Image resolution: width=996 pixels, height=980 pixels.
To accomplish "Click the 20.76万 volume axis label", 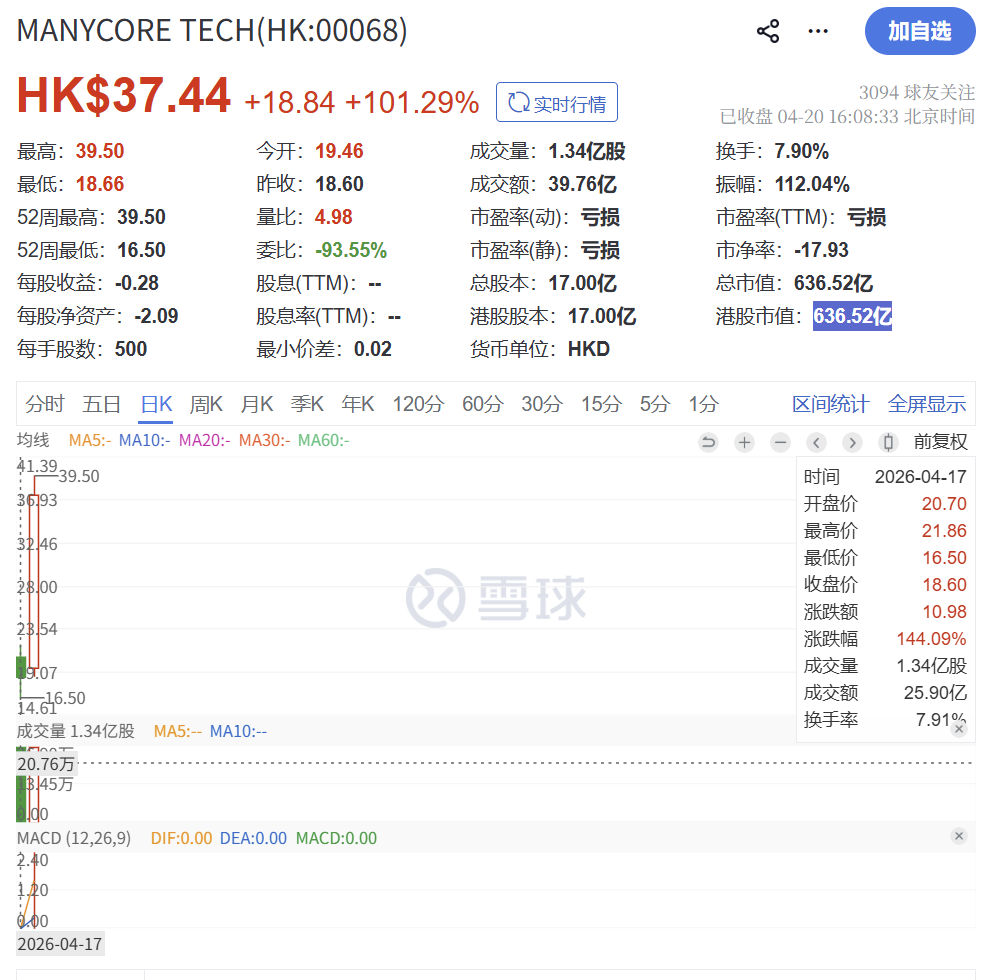I will [46, 764].
